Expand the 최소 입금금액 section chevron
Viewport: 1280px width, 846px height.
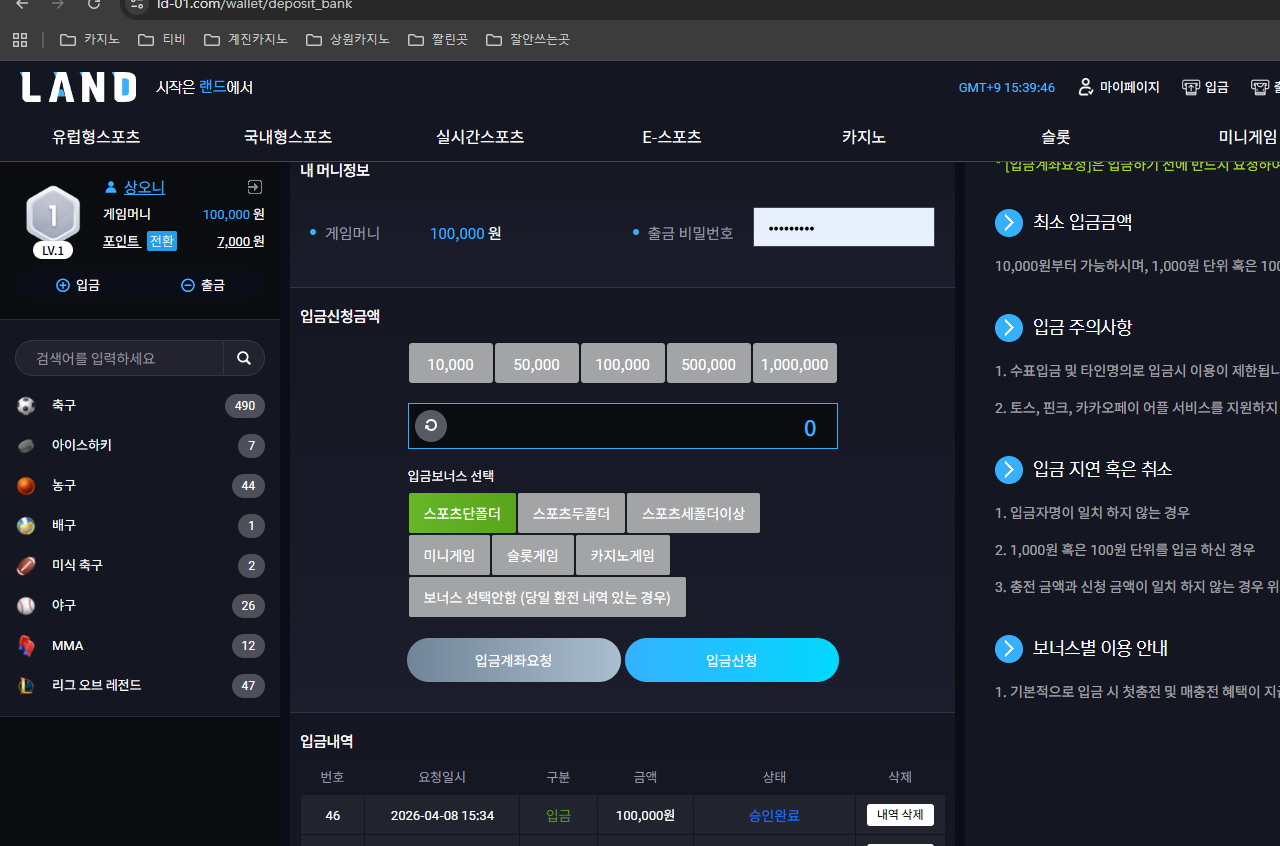[x=1009, y=222]
